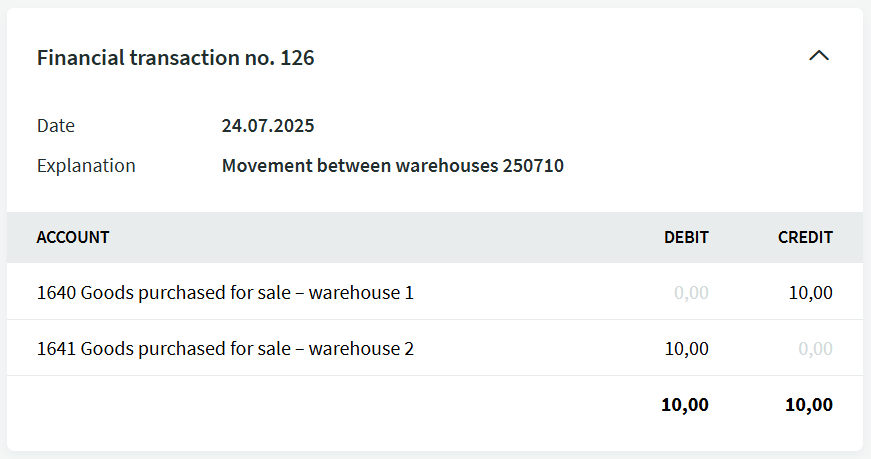Screen dimensions: 871x459
Task: Click the 10,00 debit for account 1641
Action: tap(687, 349)
